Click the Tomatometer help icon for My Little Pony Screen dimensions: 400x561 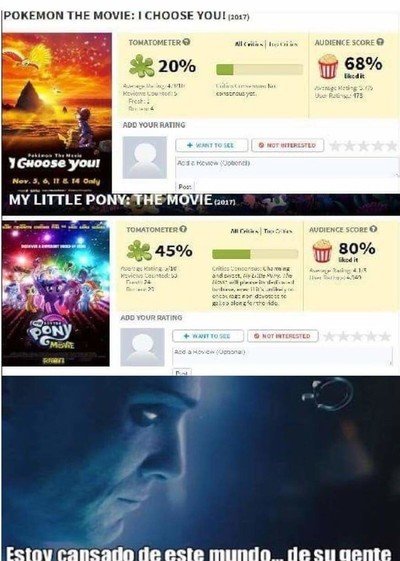(183, 229)
